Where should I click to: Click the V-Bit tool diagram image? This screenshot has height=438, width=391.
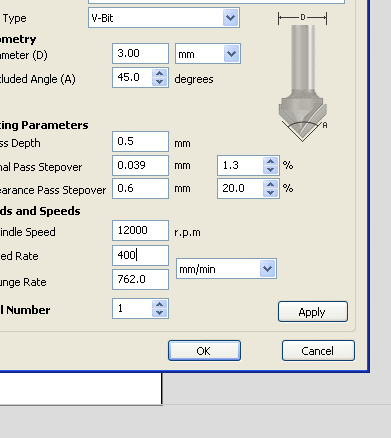pos(303,77)
